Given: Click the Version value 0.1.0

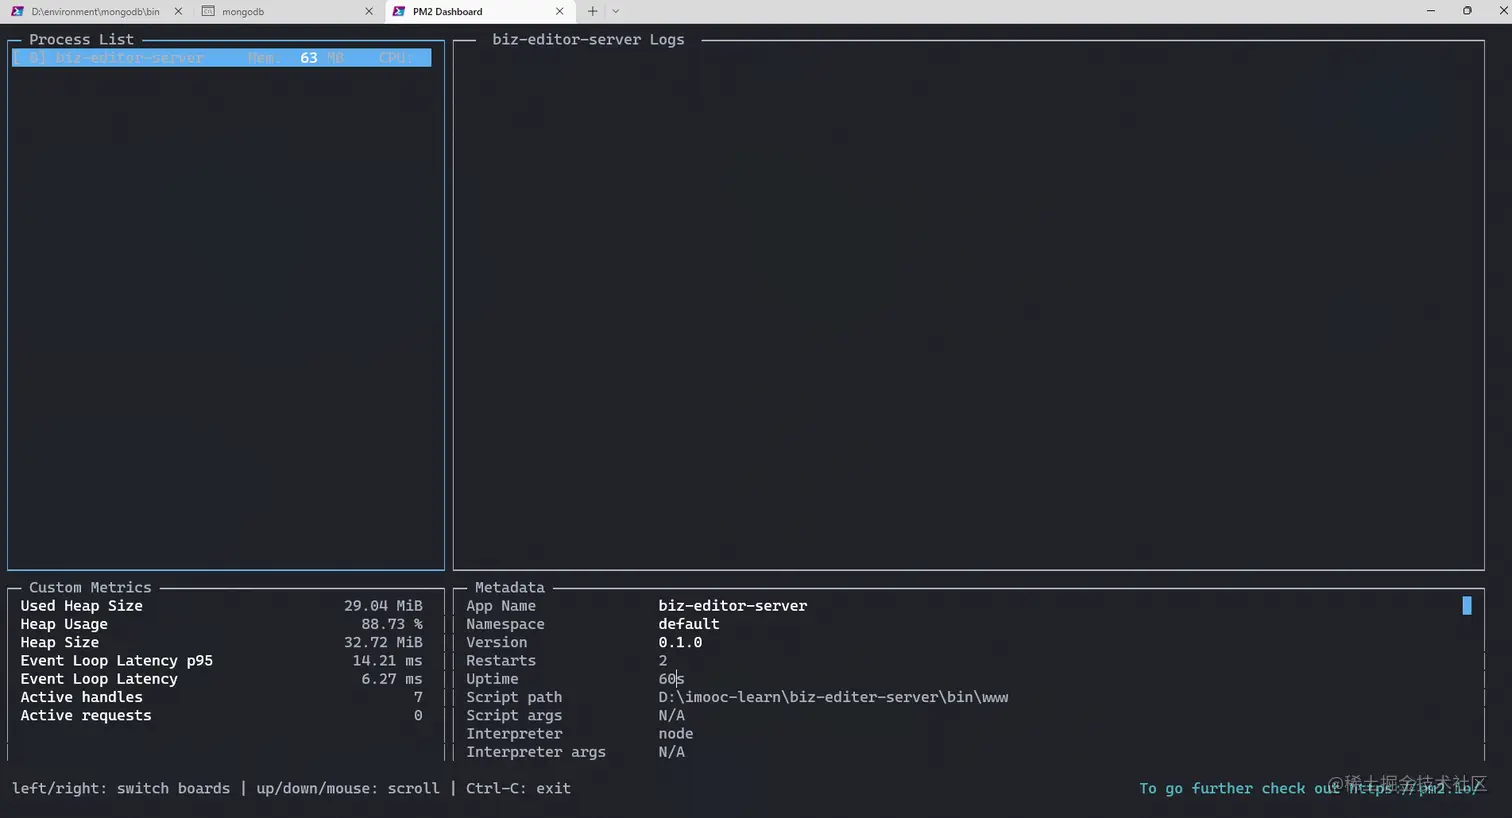Looking at the screenshot, I should coord(680,642).
